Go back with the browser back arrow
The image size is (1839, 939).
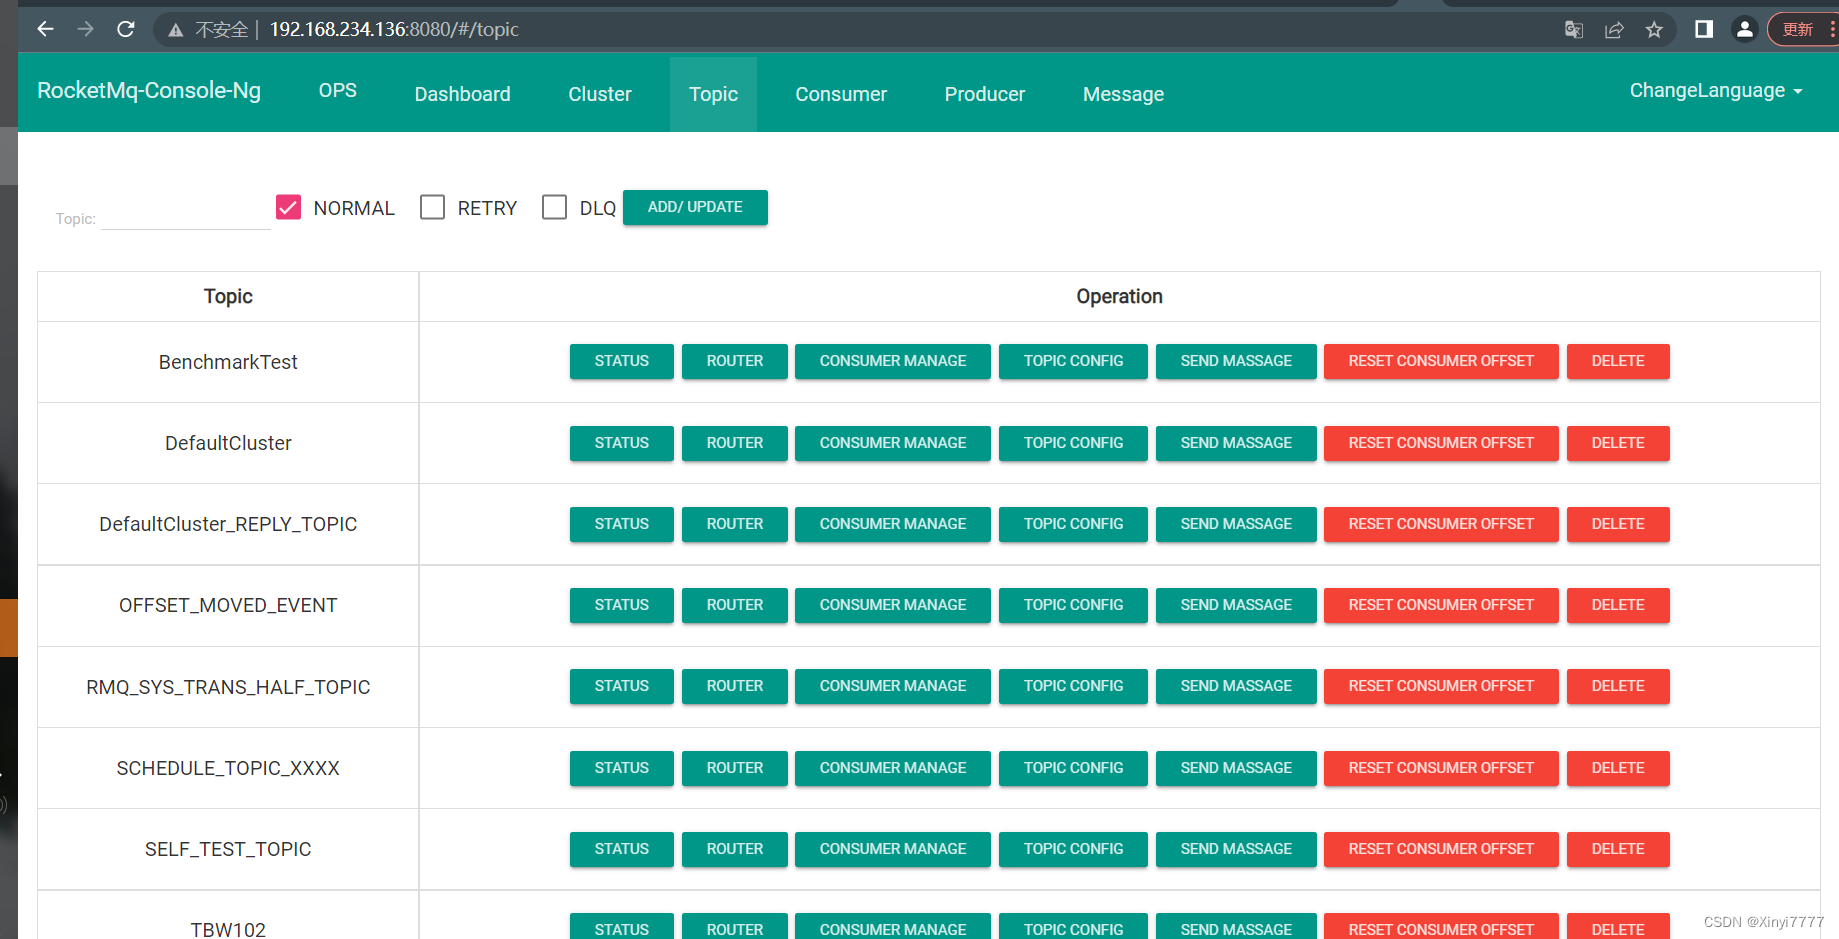[46, 29]
